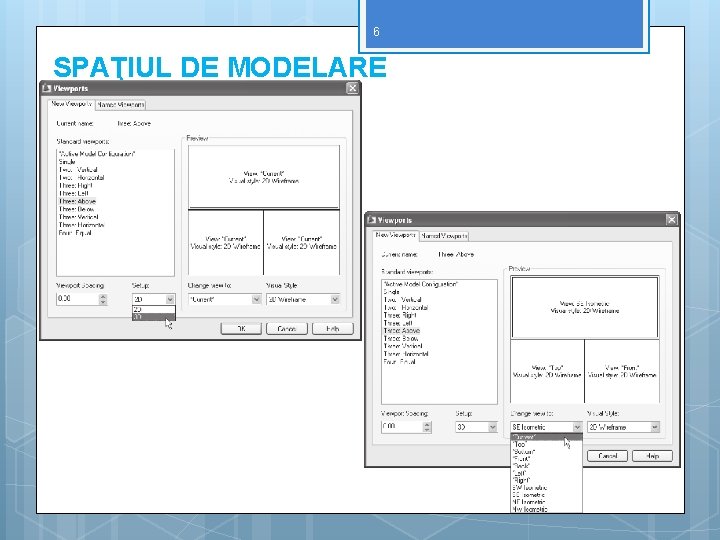Image resolution: width=720 pixels, height=540 pixels.
Task: Select Three: Horizontal in upper-left dialog list
Action: pos(81,225)
